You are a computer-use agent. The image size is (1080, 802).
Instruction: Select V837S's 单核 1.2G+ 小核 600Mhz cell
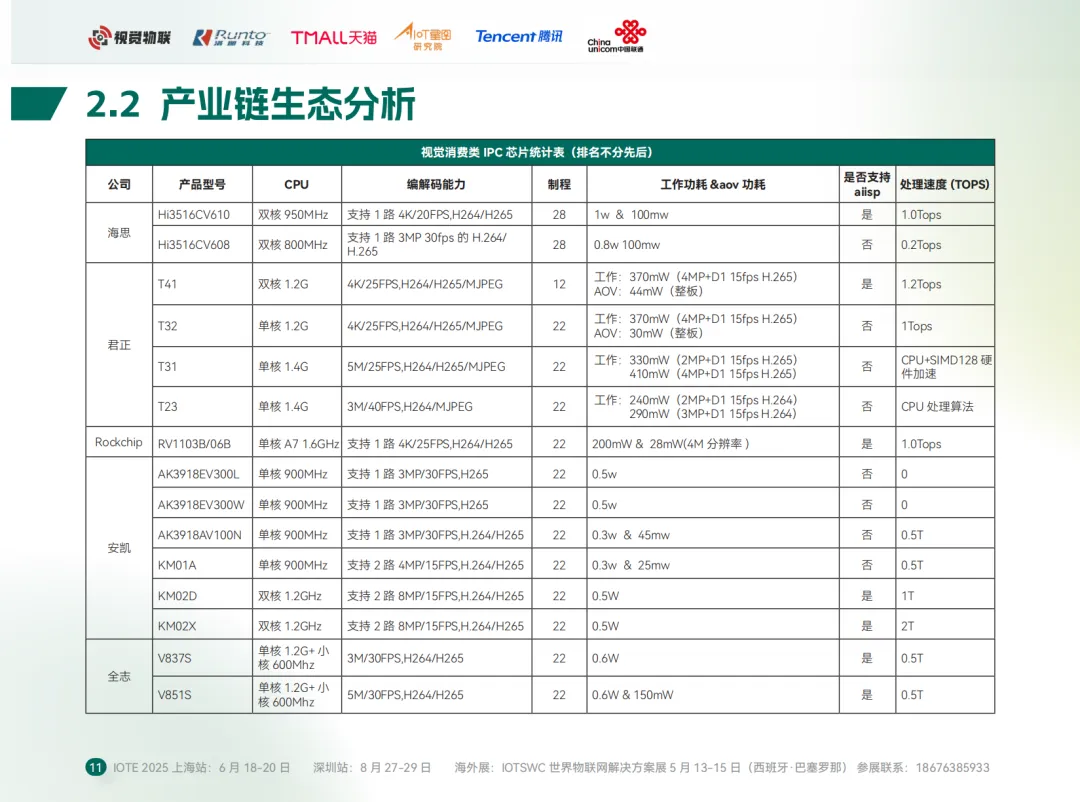tap(296, 658)
